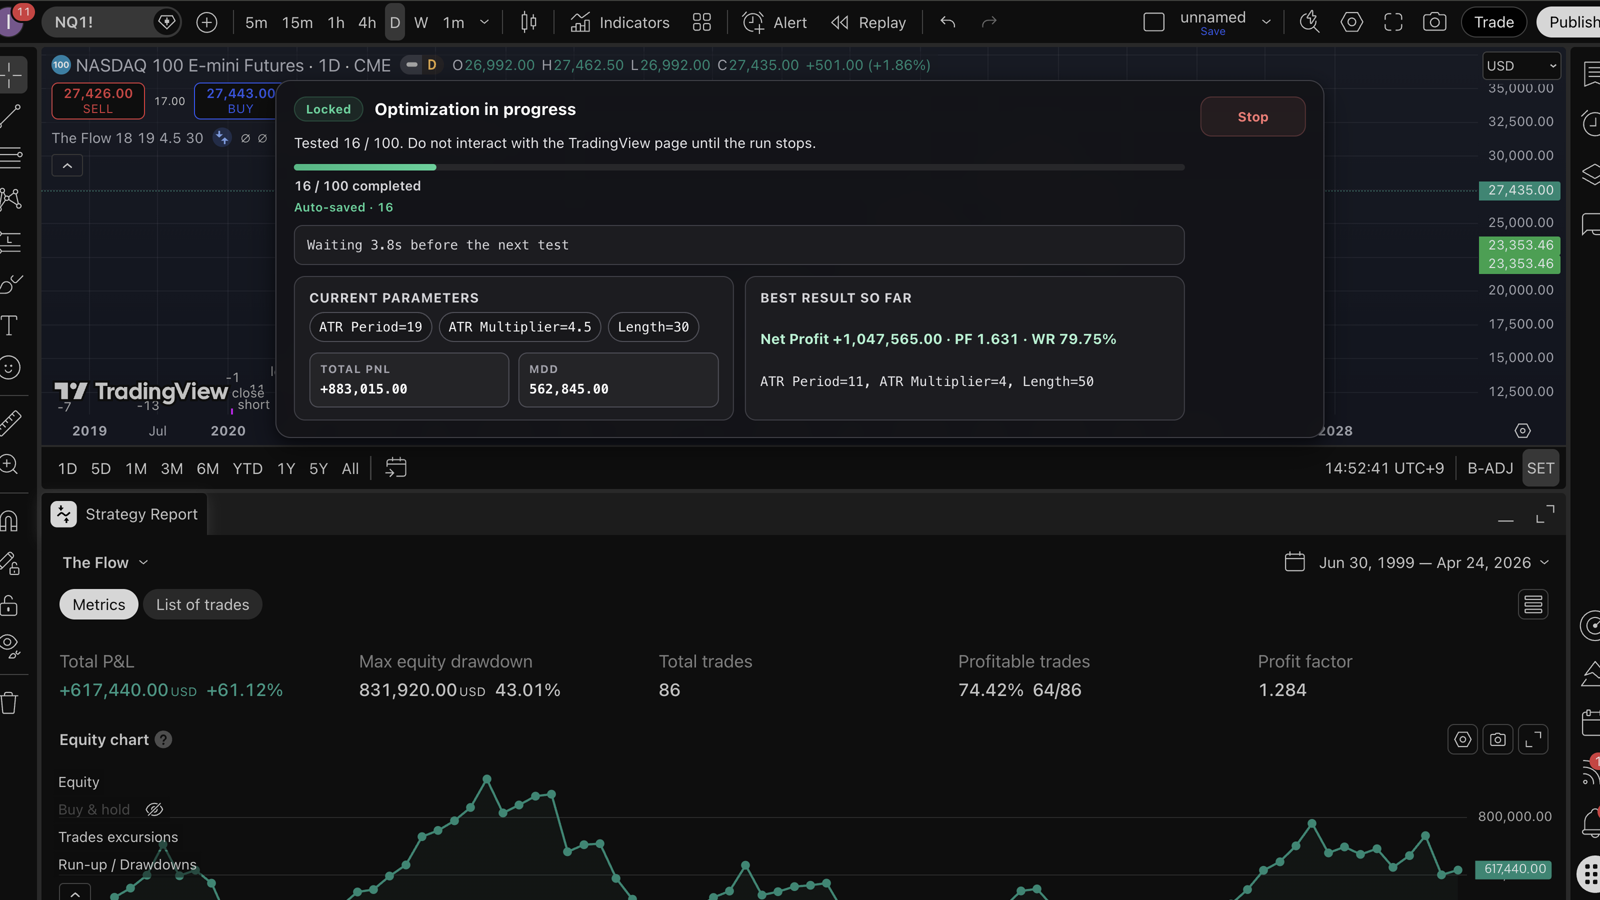Image resolution: width=1600 pixels, height=900 pixels.
Task: Select the trend line drawing tool
Action: (x=10, y=116)
